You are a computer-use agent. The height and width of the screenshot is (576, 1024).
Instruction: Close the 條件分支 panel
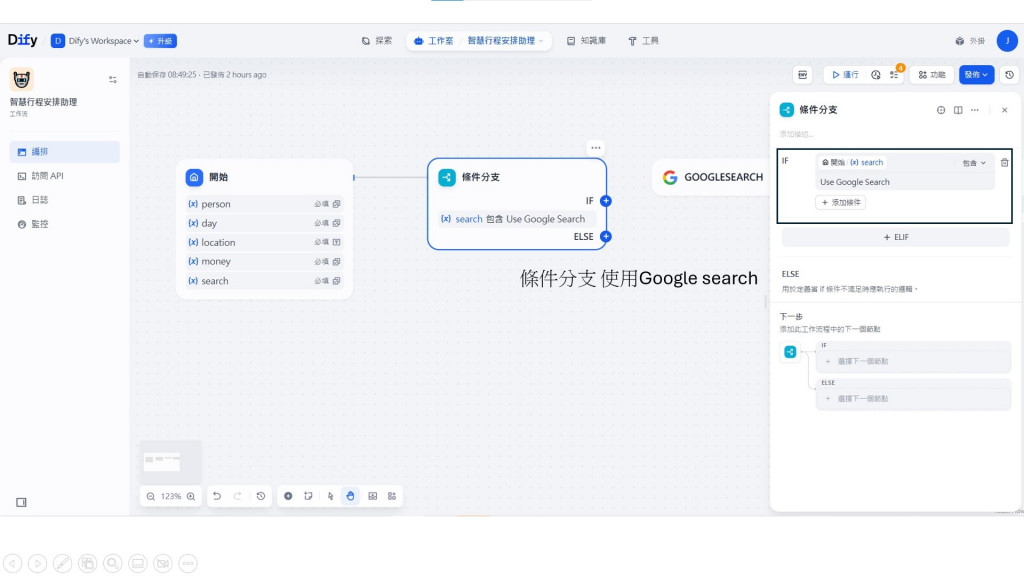(x=1004, y=110)
